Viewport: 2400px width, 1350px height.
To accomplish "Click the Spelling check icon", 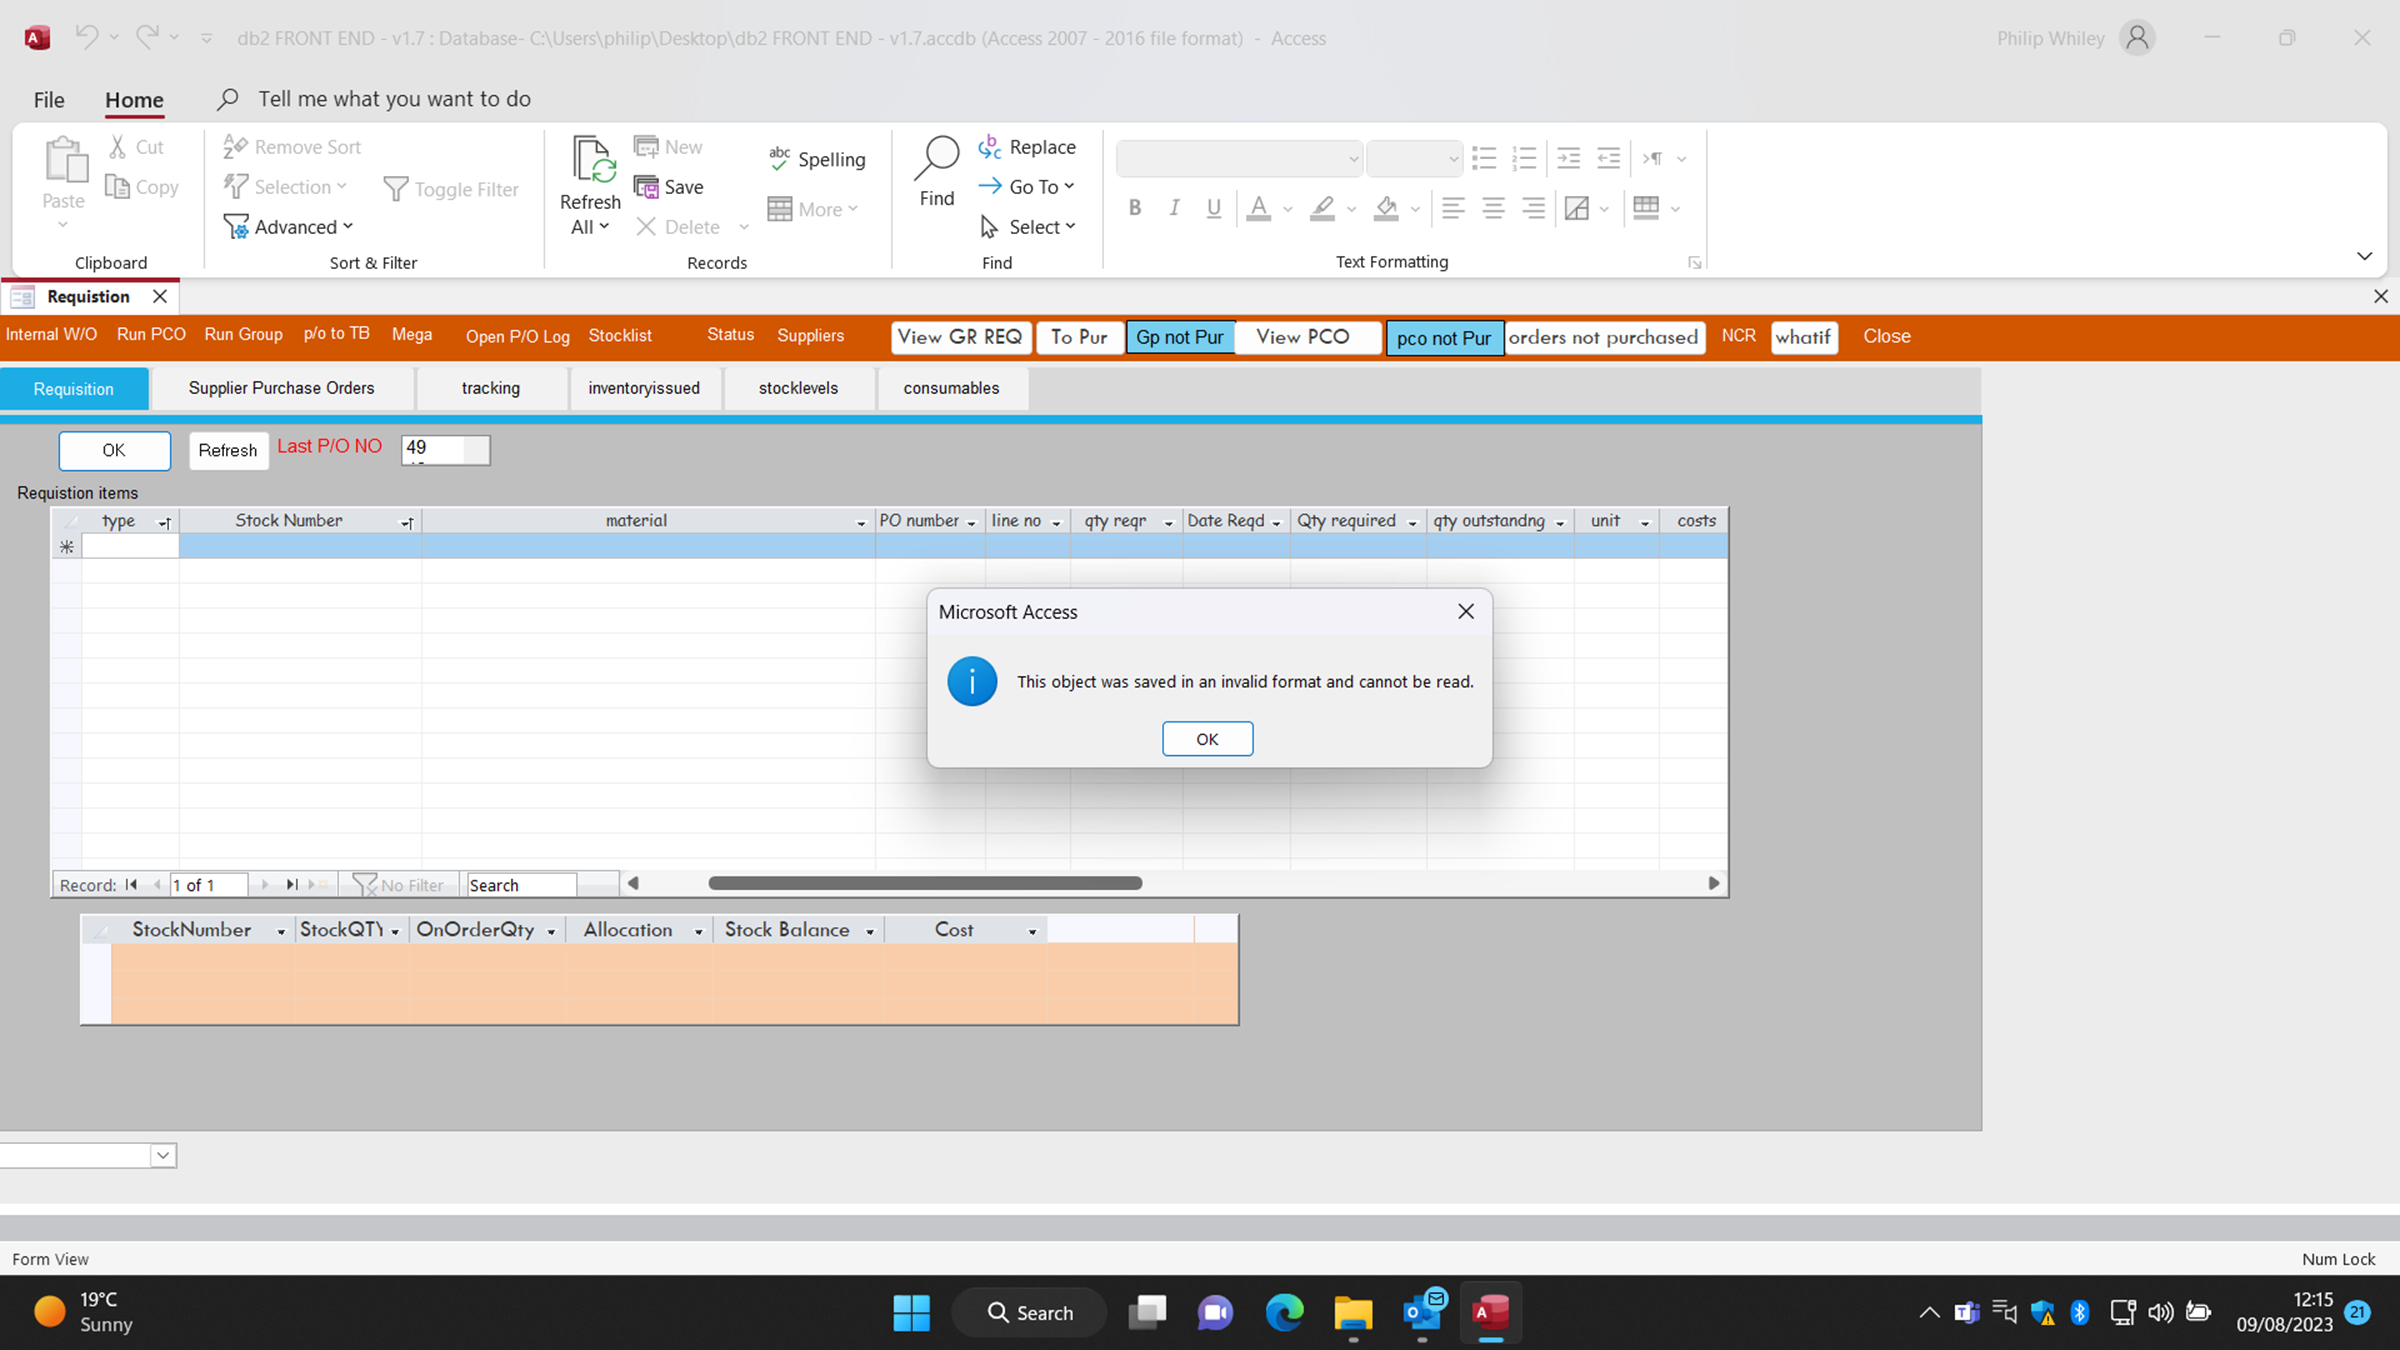I will pyautogui.click(x=779, y=158).
